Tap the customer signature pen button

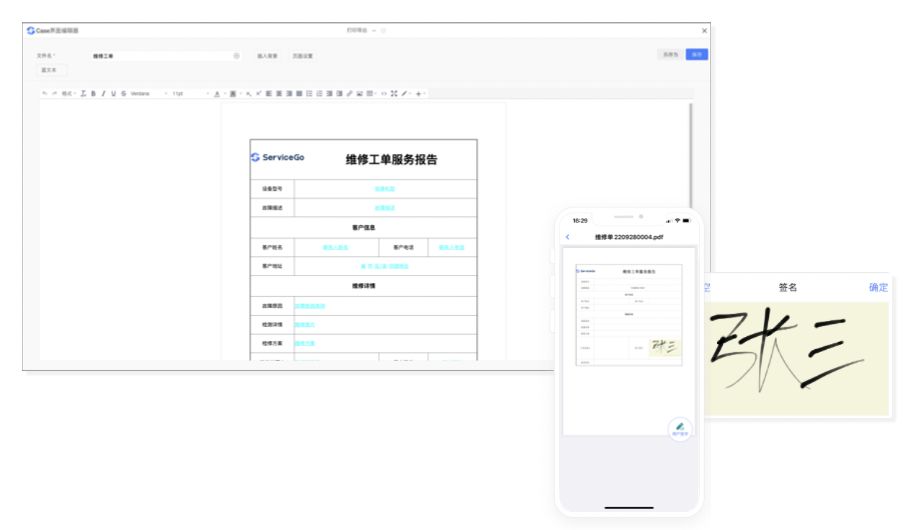(680, 427)
